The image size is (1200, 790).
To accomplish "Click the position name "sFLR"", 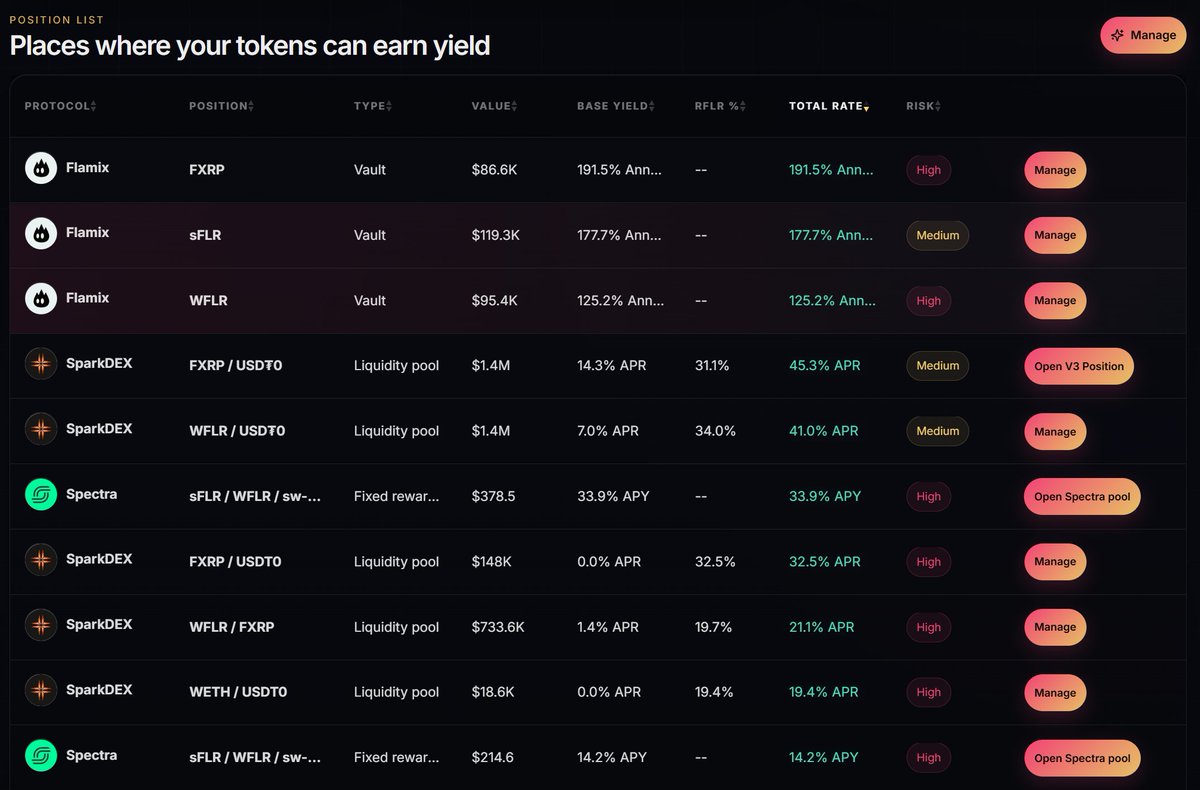I will (205, 235).
